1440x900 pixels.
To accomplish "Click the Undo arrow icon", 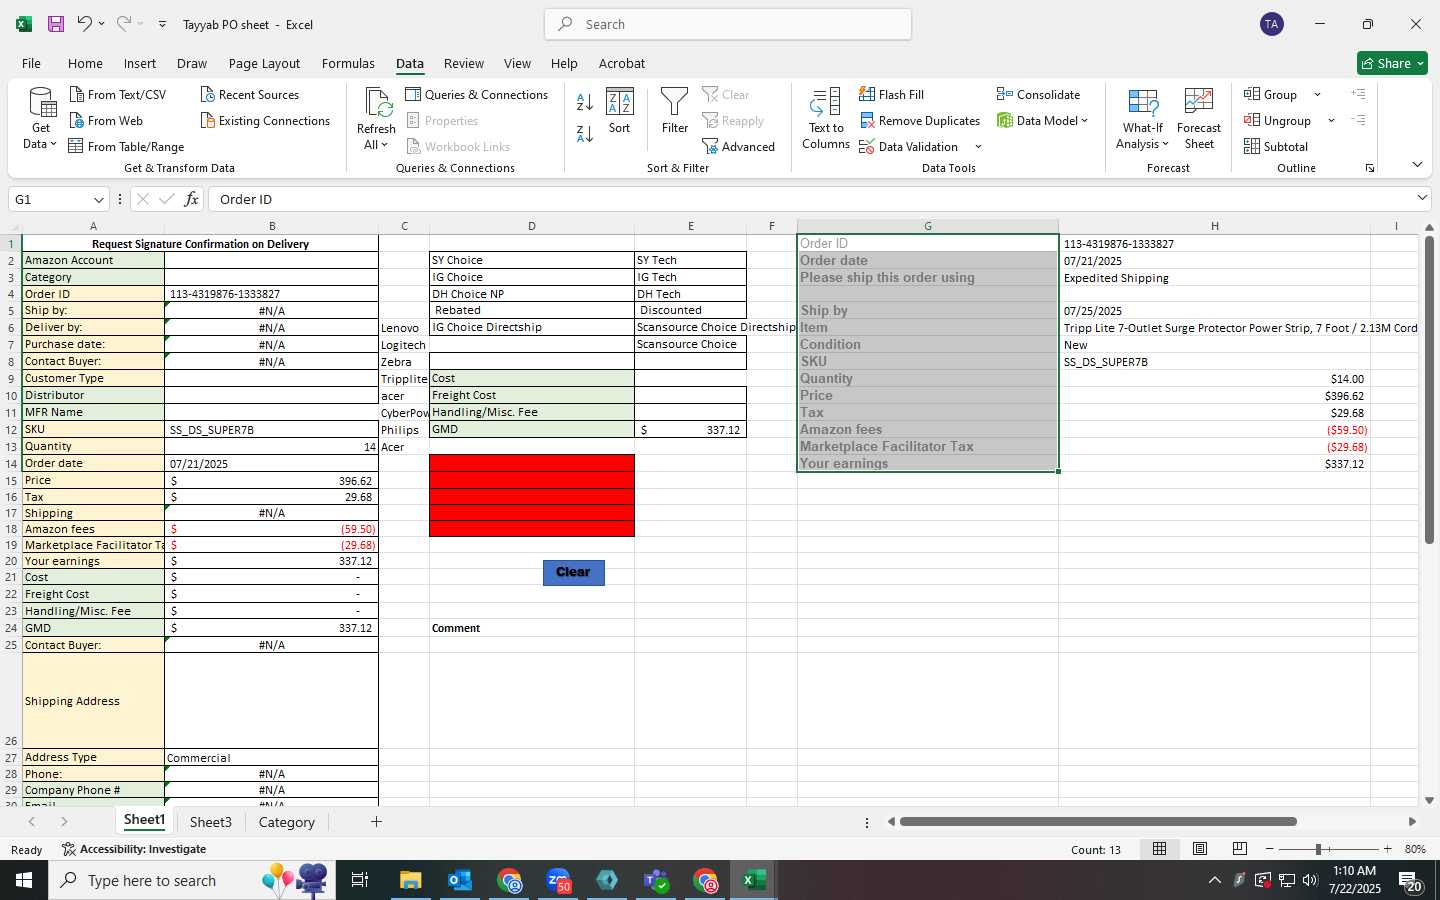I will click(85, 24).
